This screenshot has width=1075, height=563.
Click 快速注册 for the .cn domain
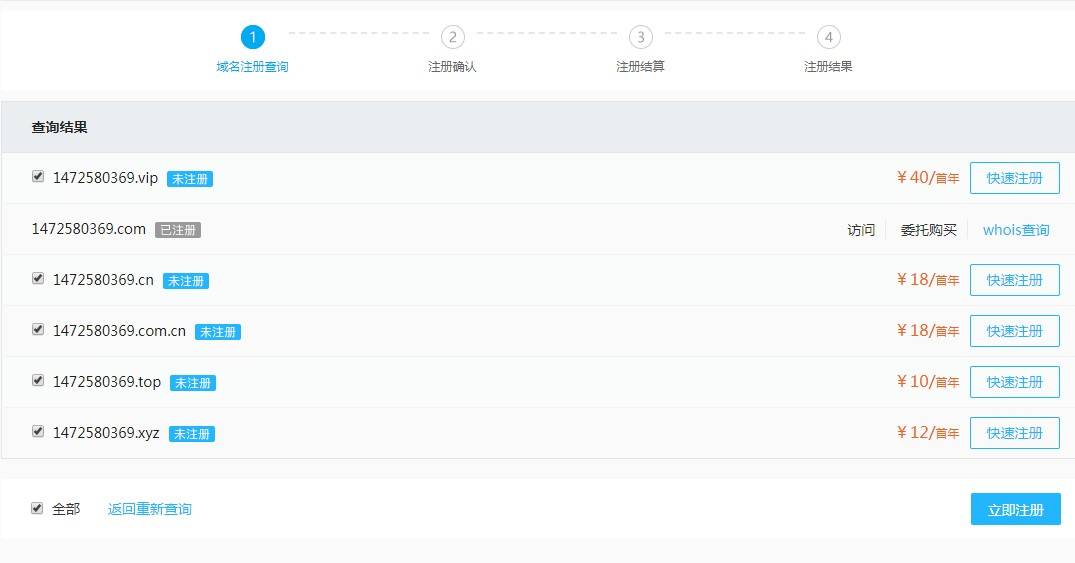pos(1015,280)
